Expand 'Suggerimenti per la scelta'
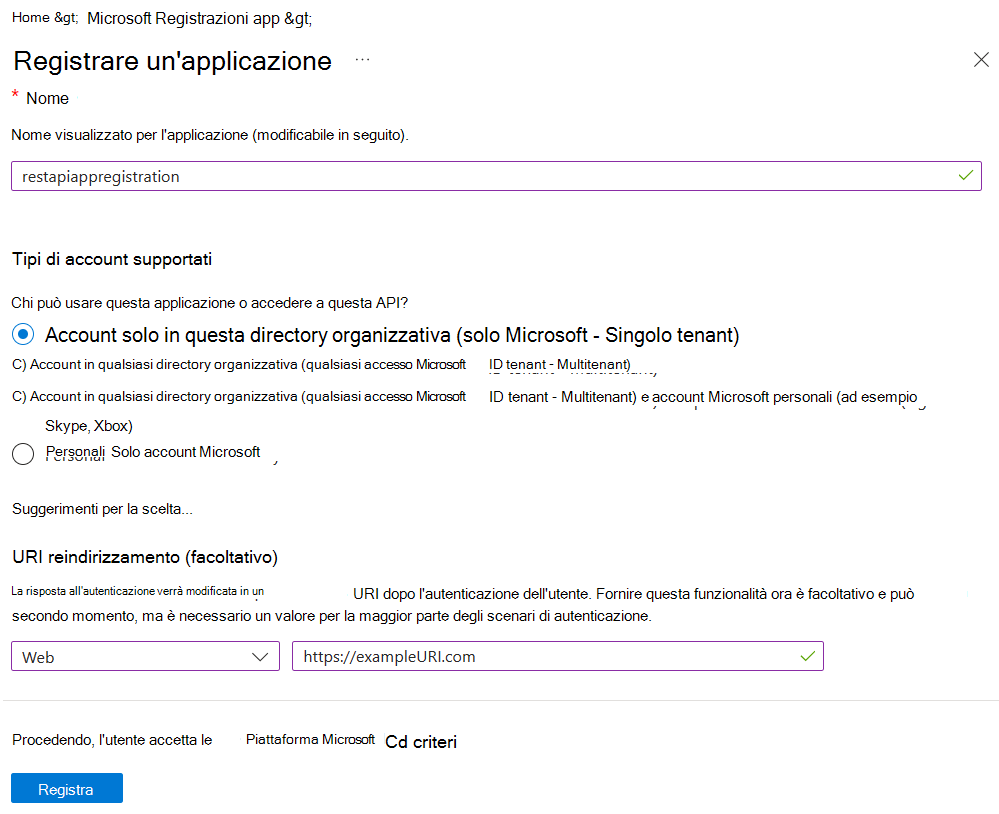Screen dimensions: 999x814 99,509
